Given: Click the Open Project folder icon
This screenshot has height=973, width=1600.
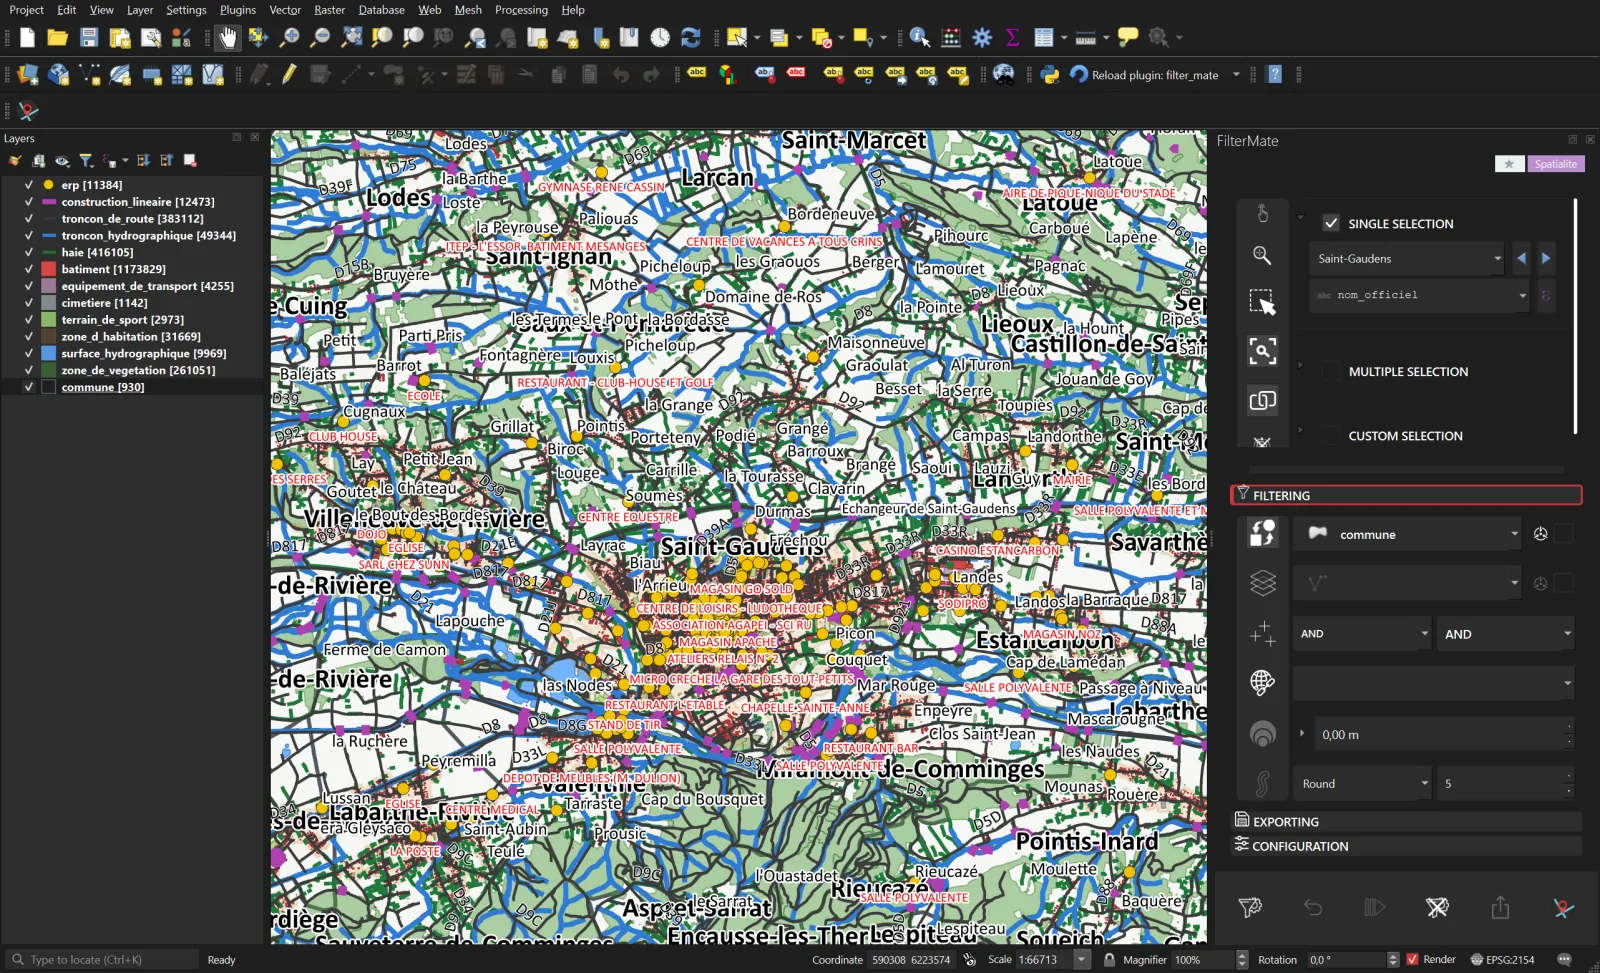Looking at the screenshot, I should 57,38.
